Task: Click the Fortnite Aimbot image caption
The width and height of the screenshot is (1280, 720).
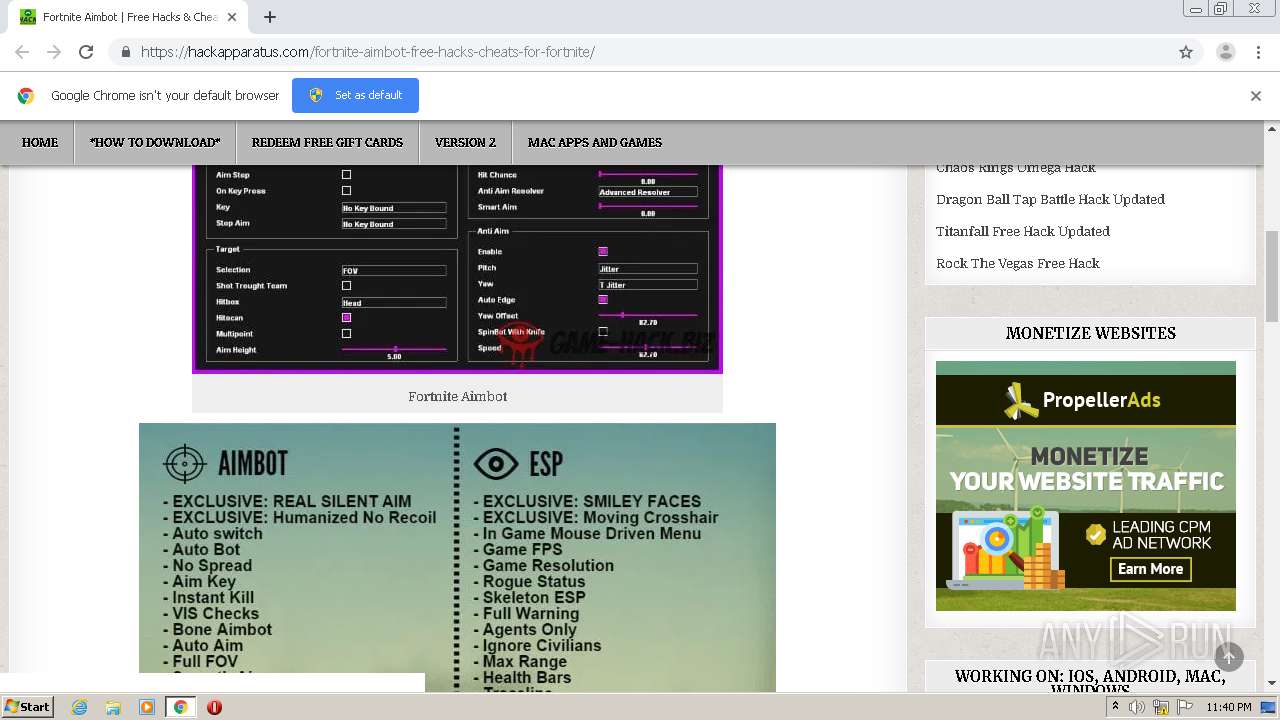Action: tap(457, 397)
